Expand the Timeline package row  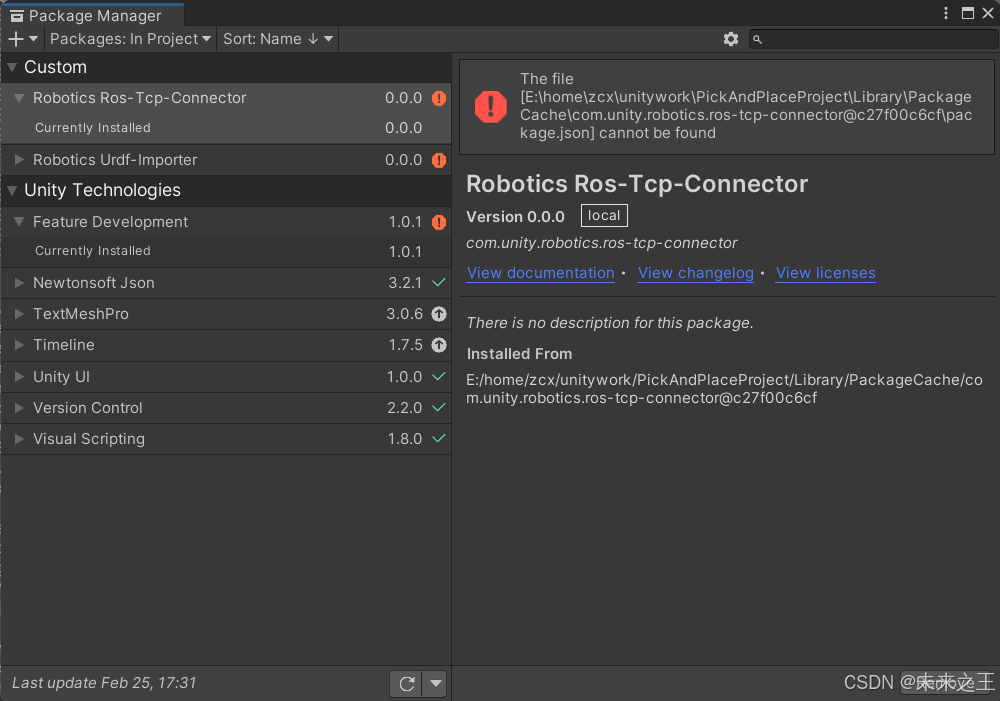coord(19,345)
